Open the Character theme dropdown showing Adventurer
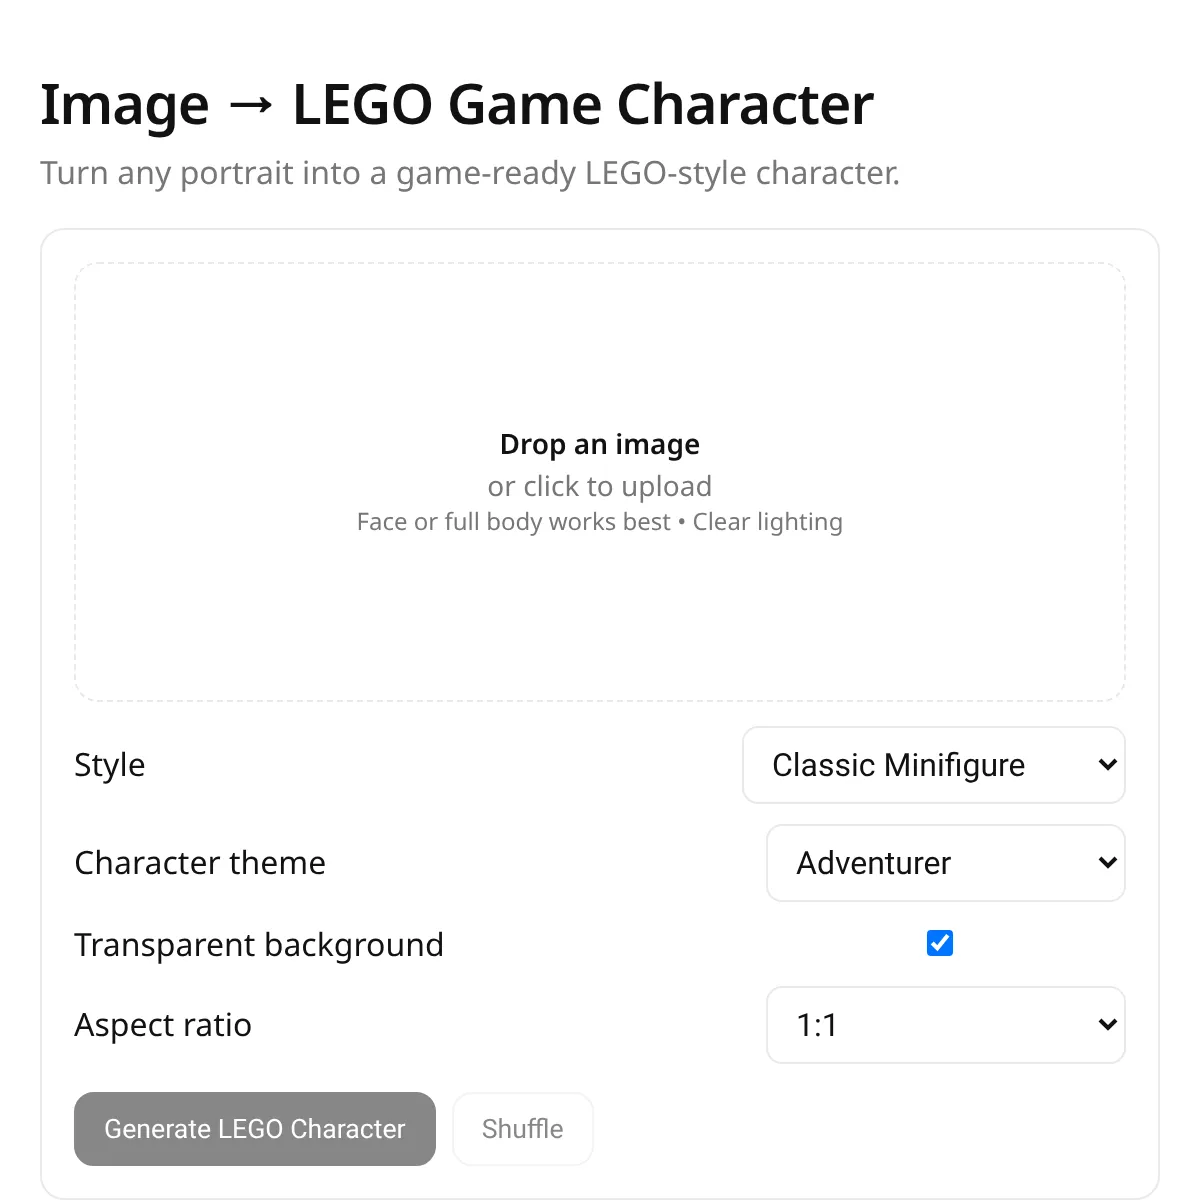Image resolution: width=1200 pixels, height=1200 pixels. (x=946, y=863)
